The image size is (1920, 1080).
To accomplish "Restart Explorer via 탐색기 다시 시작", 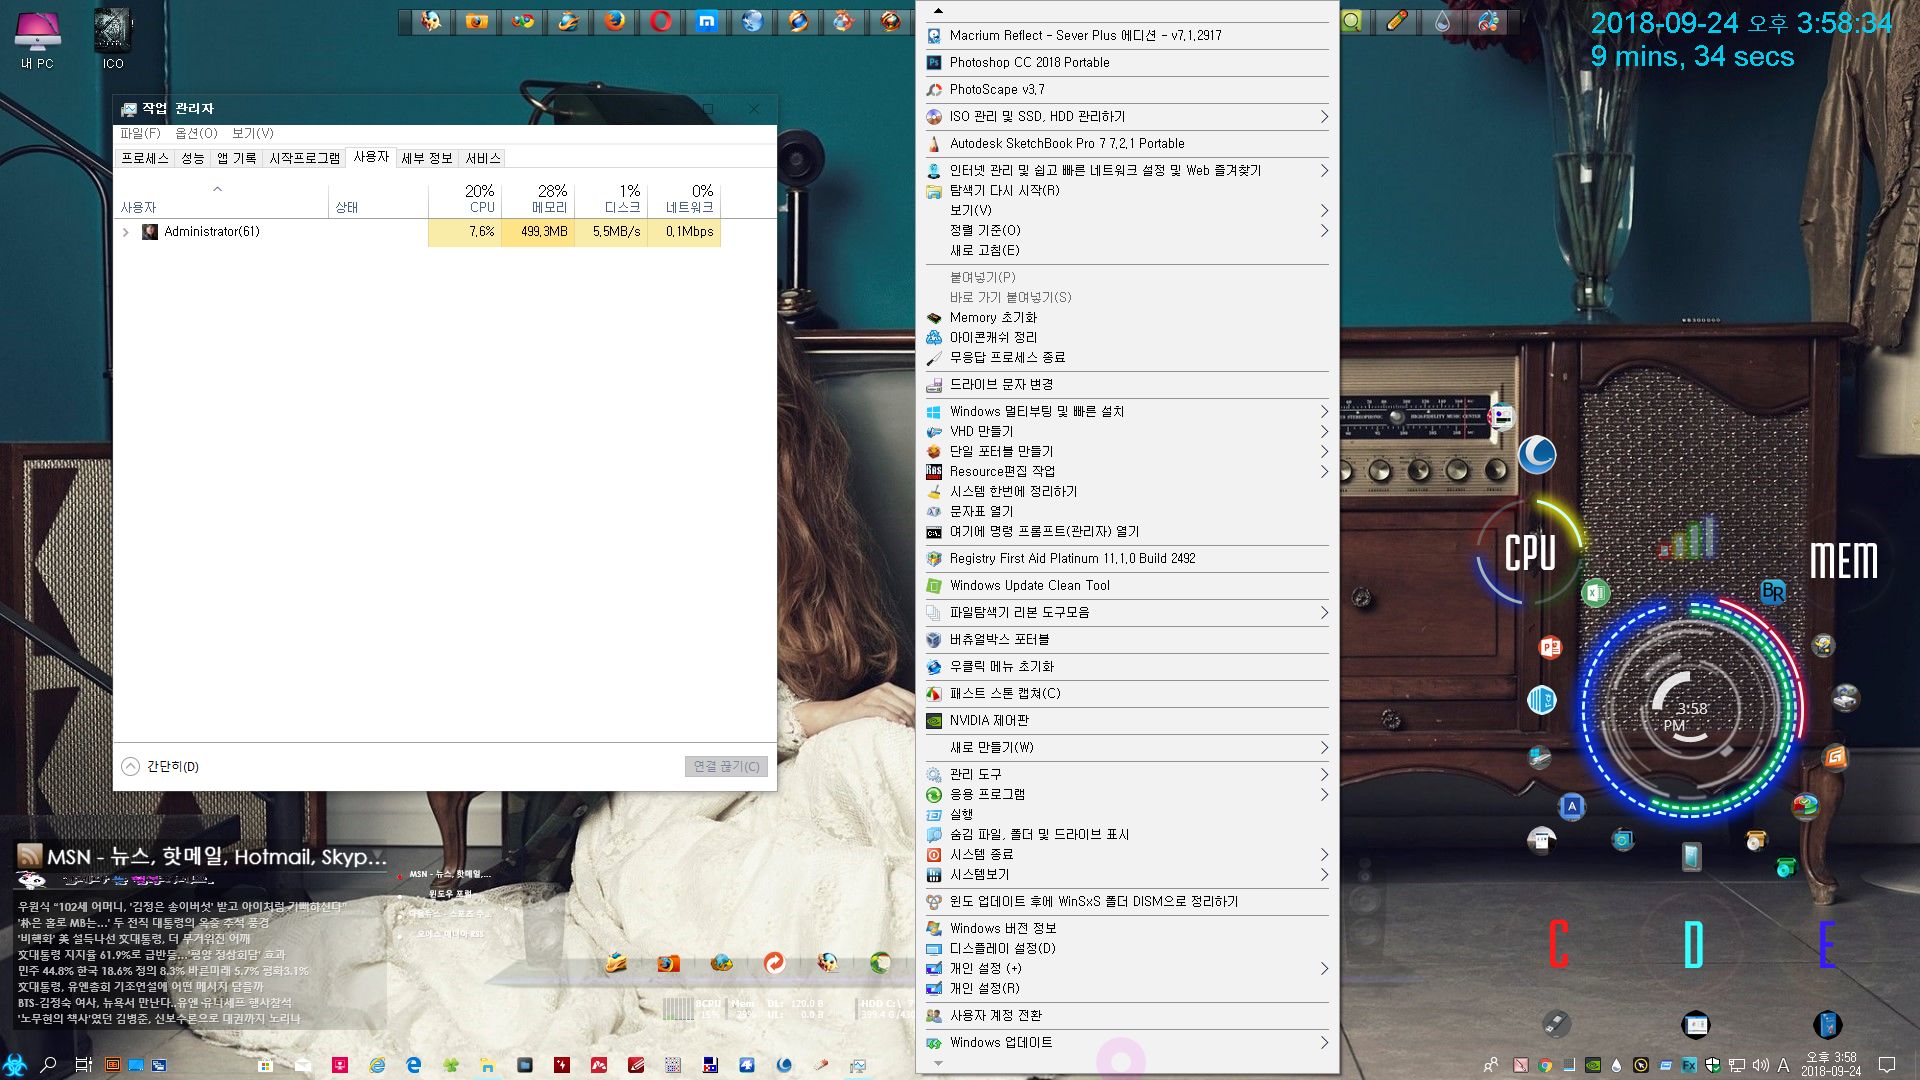I will coord(1127,190).
